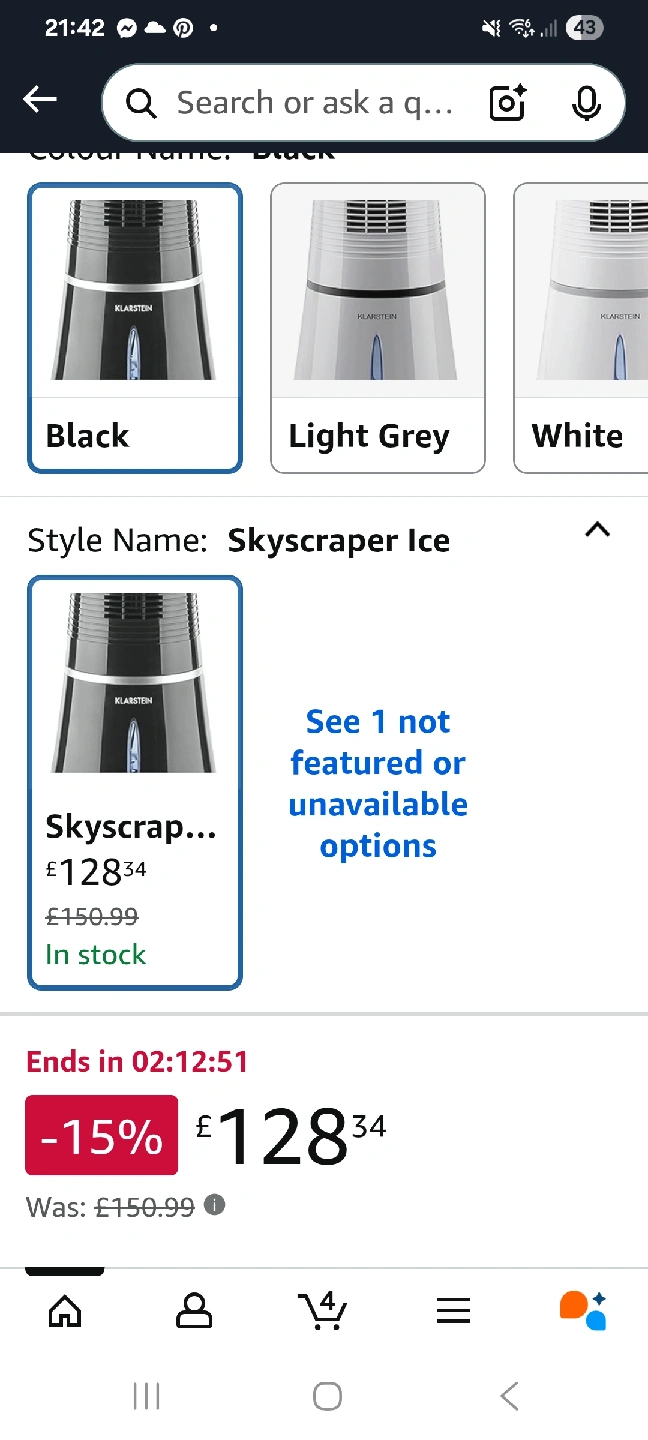Tap the info icon beside Was price

pyautogui.click(x=214, y=1205)
